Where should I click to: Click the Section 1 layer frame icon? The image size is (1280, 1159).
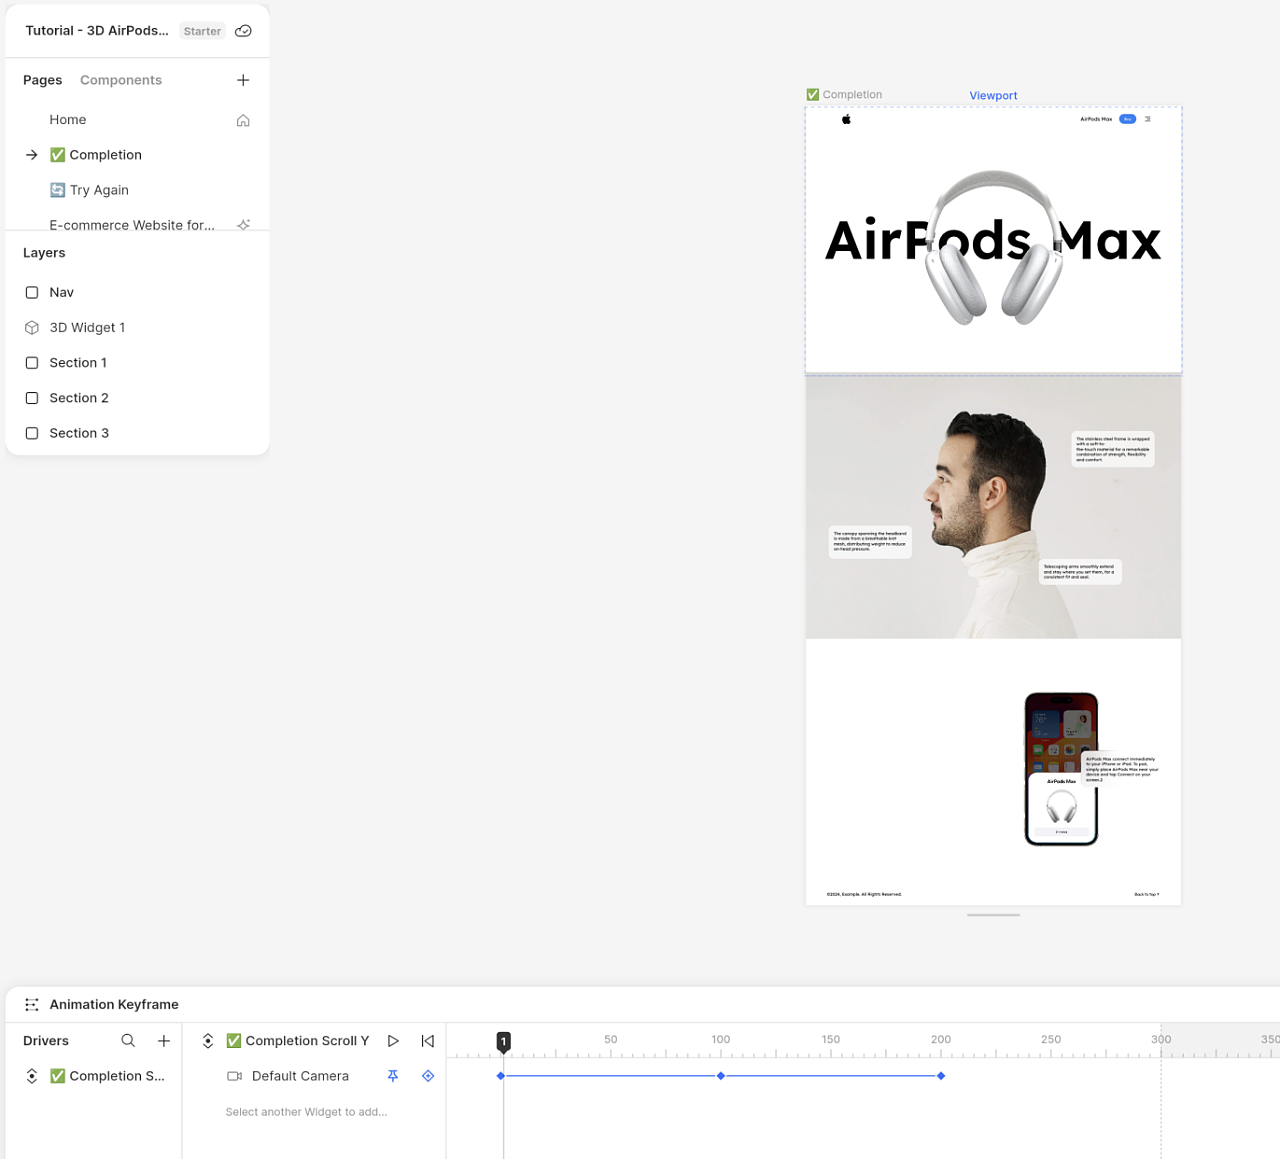pyautogui.click(x=32, y=363)
